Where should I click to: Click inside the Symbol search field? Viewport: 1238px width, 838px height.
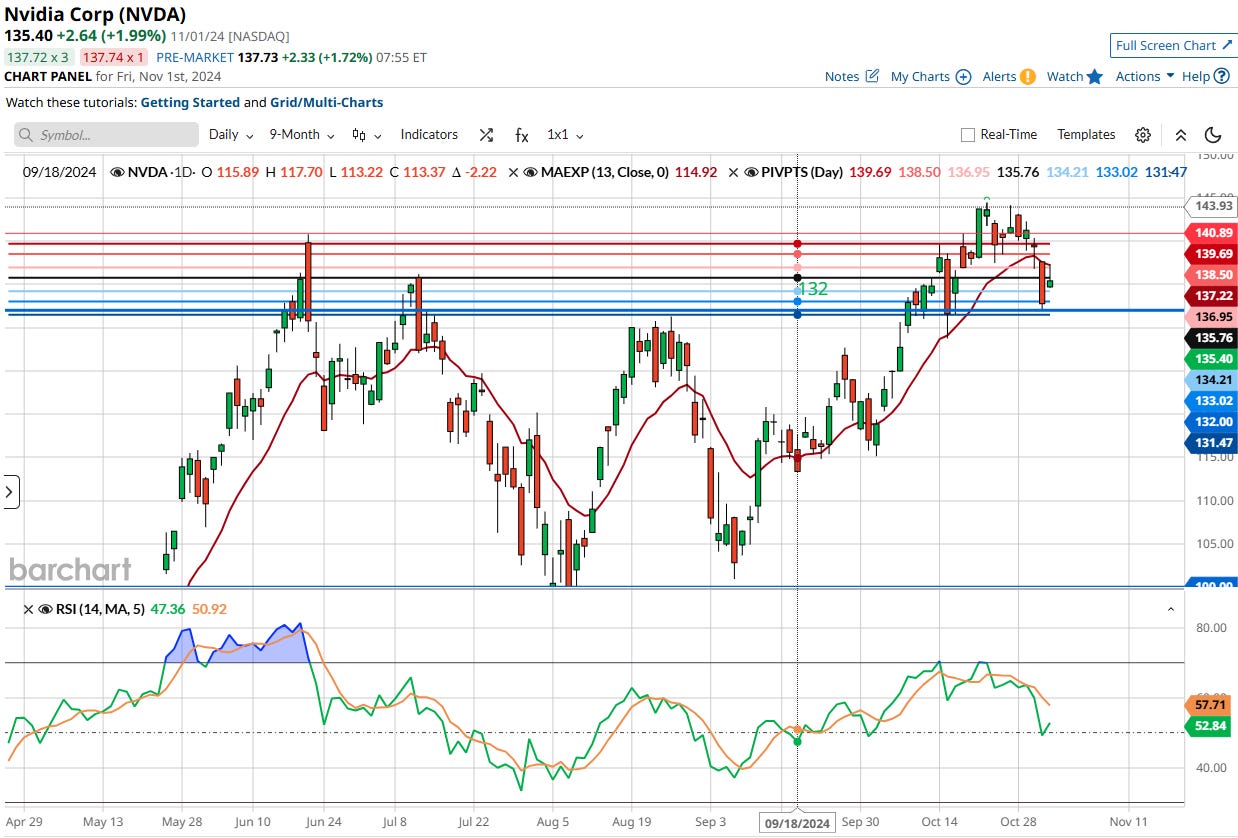(x=106, y=135)
